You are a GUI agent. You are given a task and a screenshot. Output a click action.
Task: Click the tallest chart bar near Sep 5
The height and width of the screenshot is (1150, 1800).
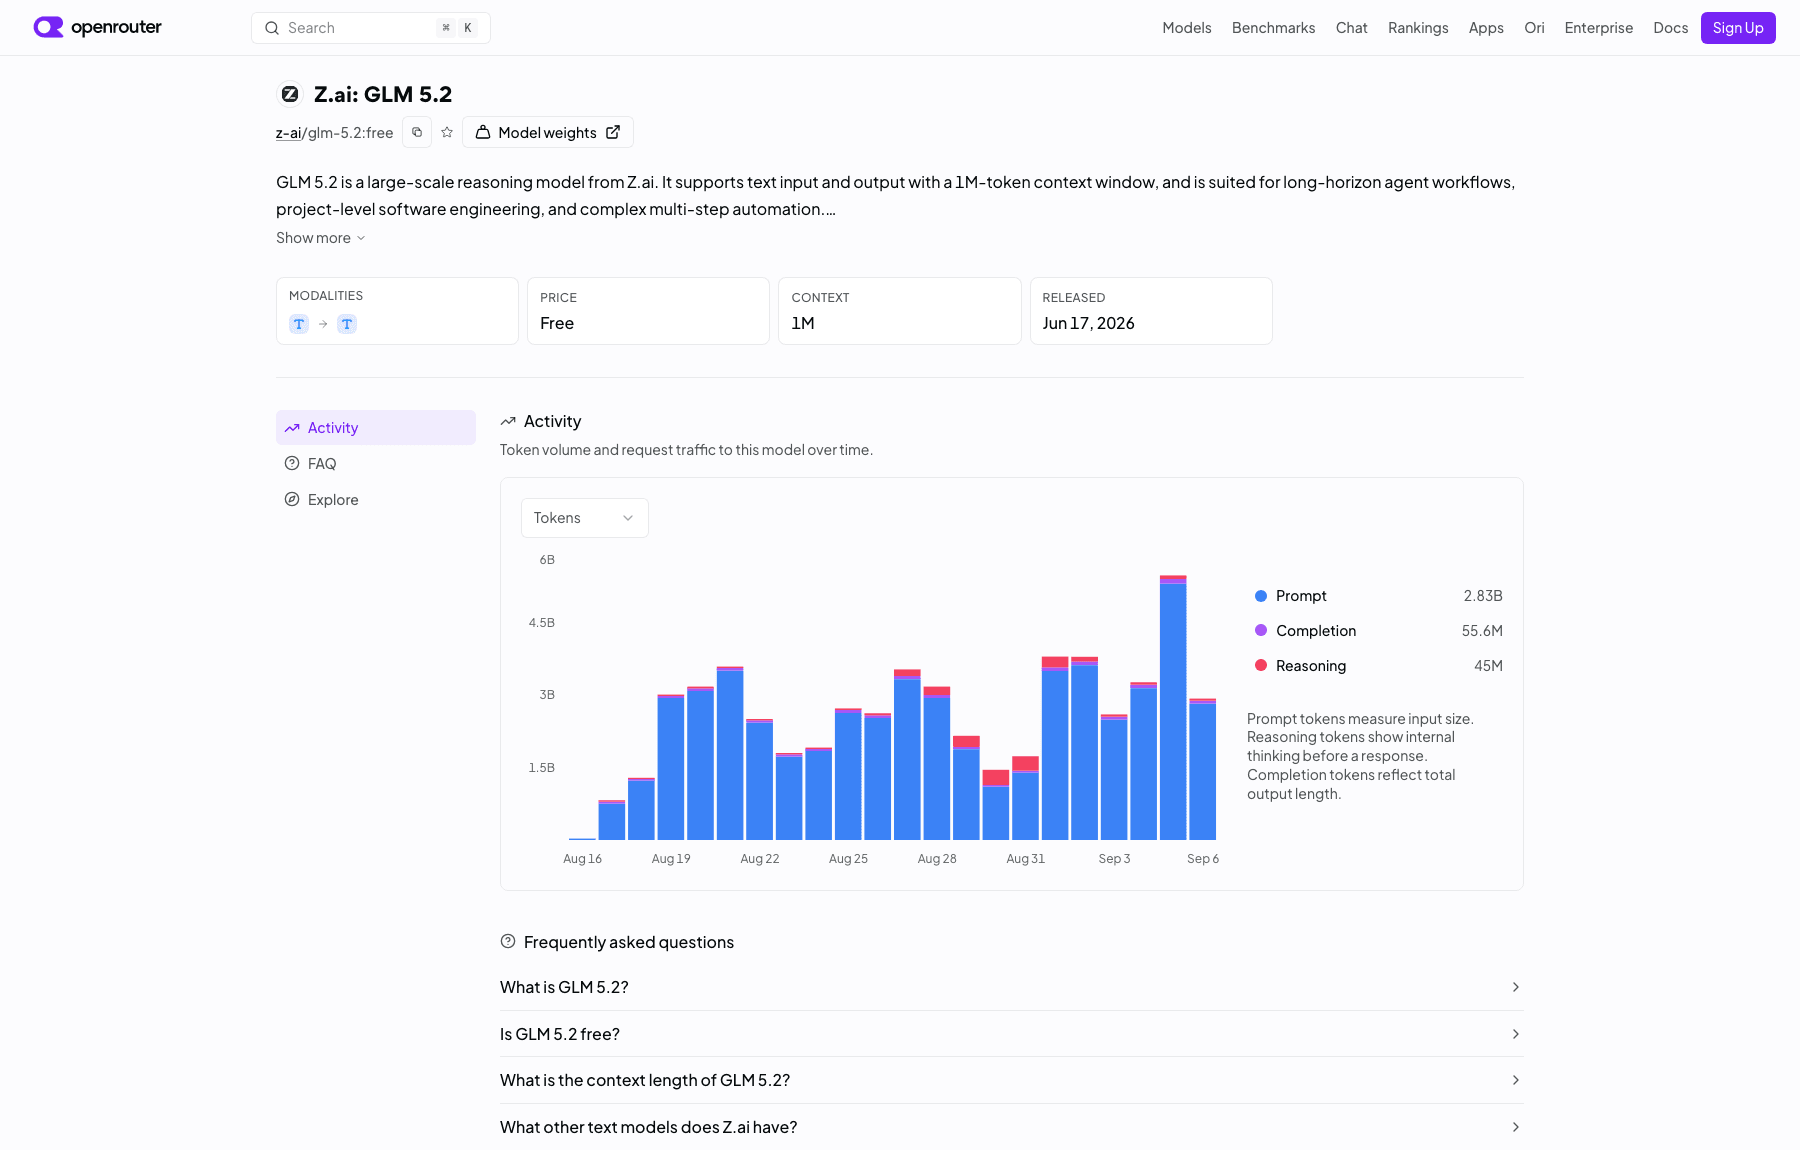click(x=1173, y=708)
